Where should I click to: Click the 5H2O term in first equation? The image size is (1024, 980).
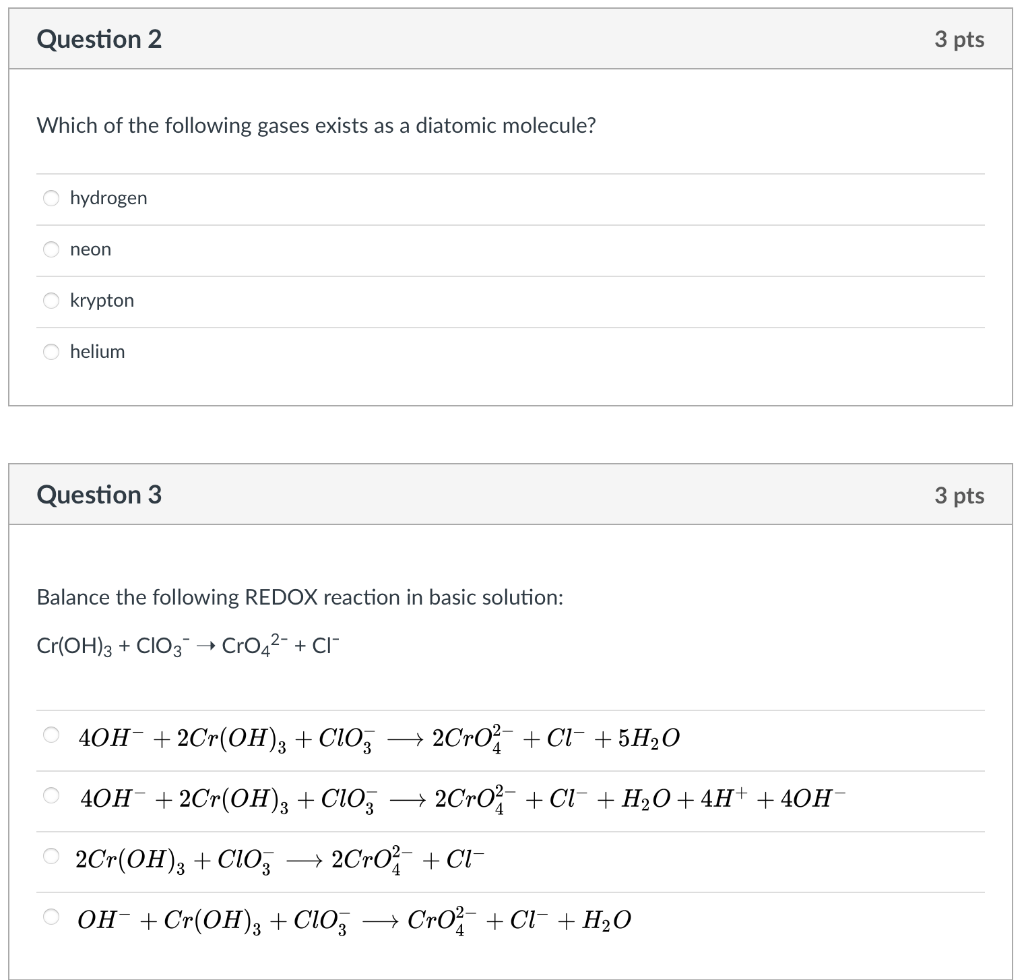(x=649, y=738)
